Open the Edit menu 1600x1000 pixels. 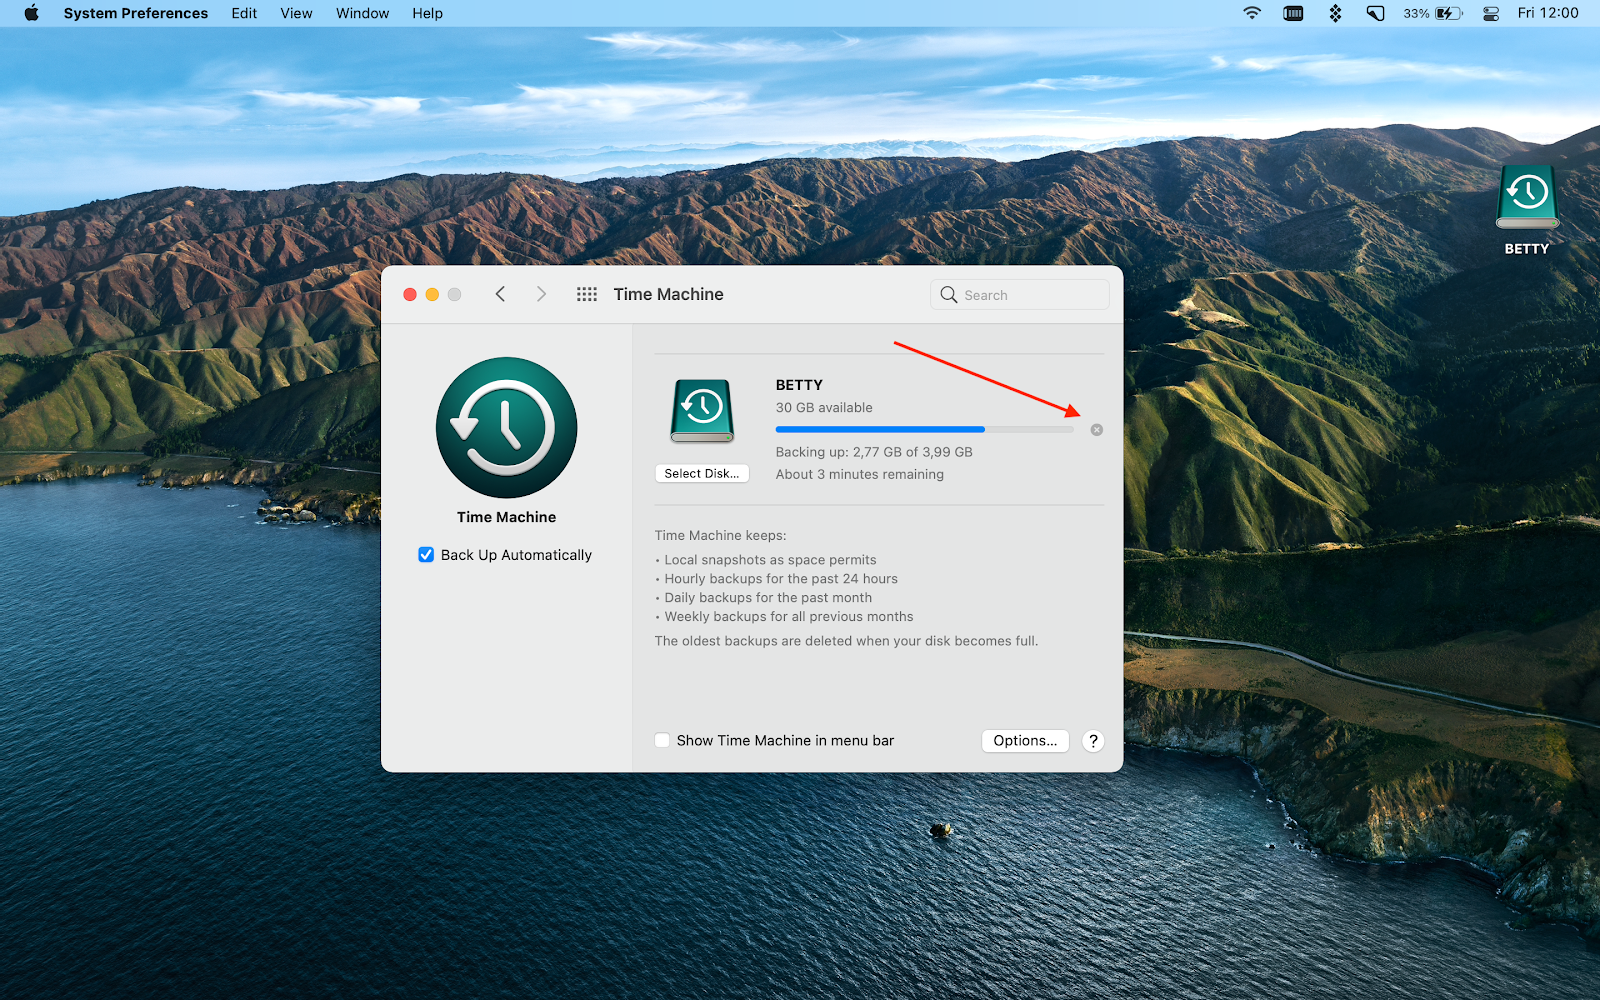coord(244,13)
